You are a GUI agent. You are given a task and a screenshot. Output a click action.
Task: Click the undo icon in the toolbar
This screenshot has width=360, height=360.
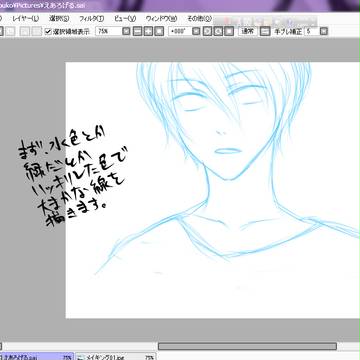tap(1, 32)
